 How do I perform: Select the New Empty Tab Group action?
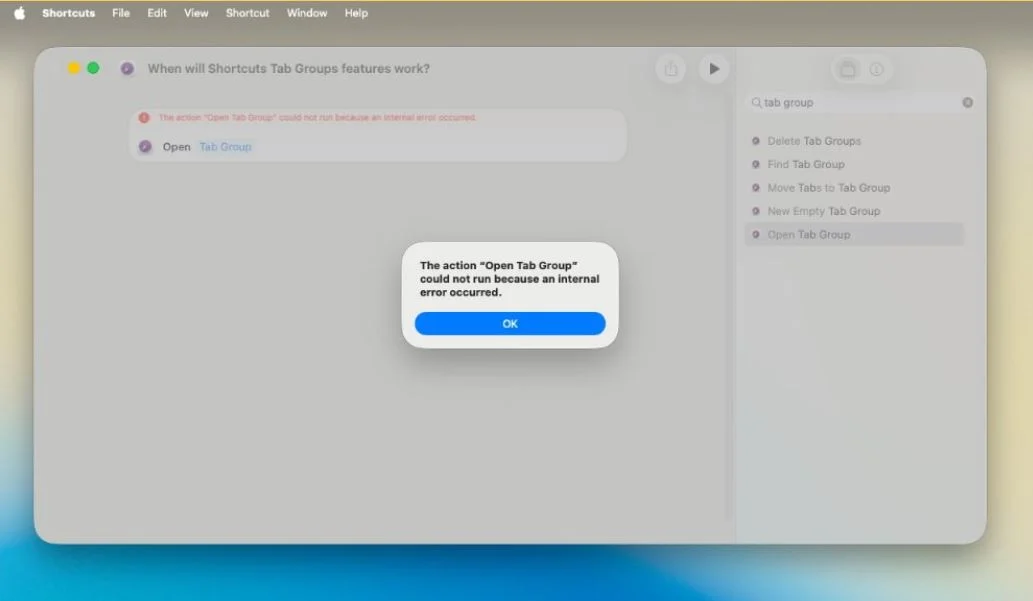(854, 211)
